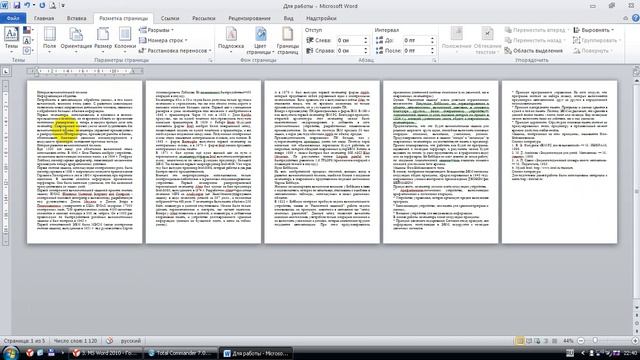Minimize the ribbon with the caret icon
Viewport: 640px width, 360px height.
(x=625, y=18)
